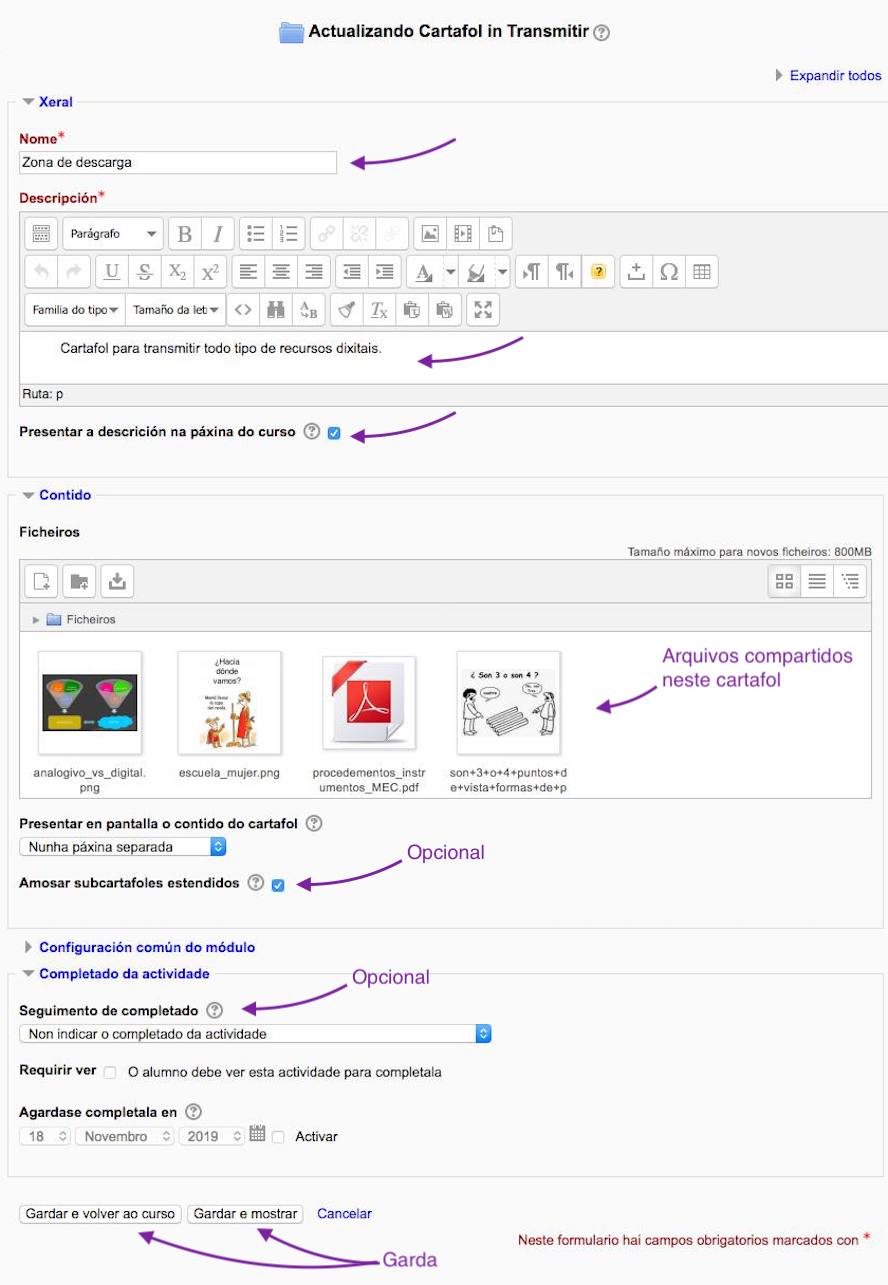Switch the editor to HTML source view
This screenshot has width=888, height=1285.
pos(242,309)
